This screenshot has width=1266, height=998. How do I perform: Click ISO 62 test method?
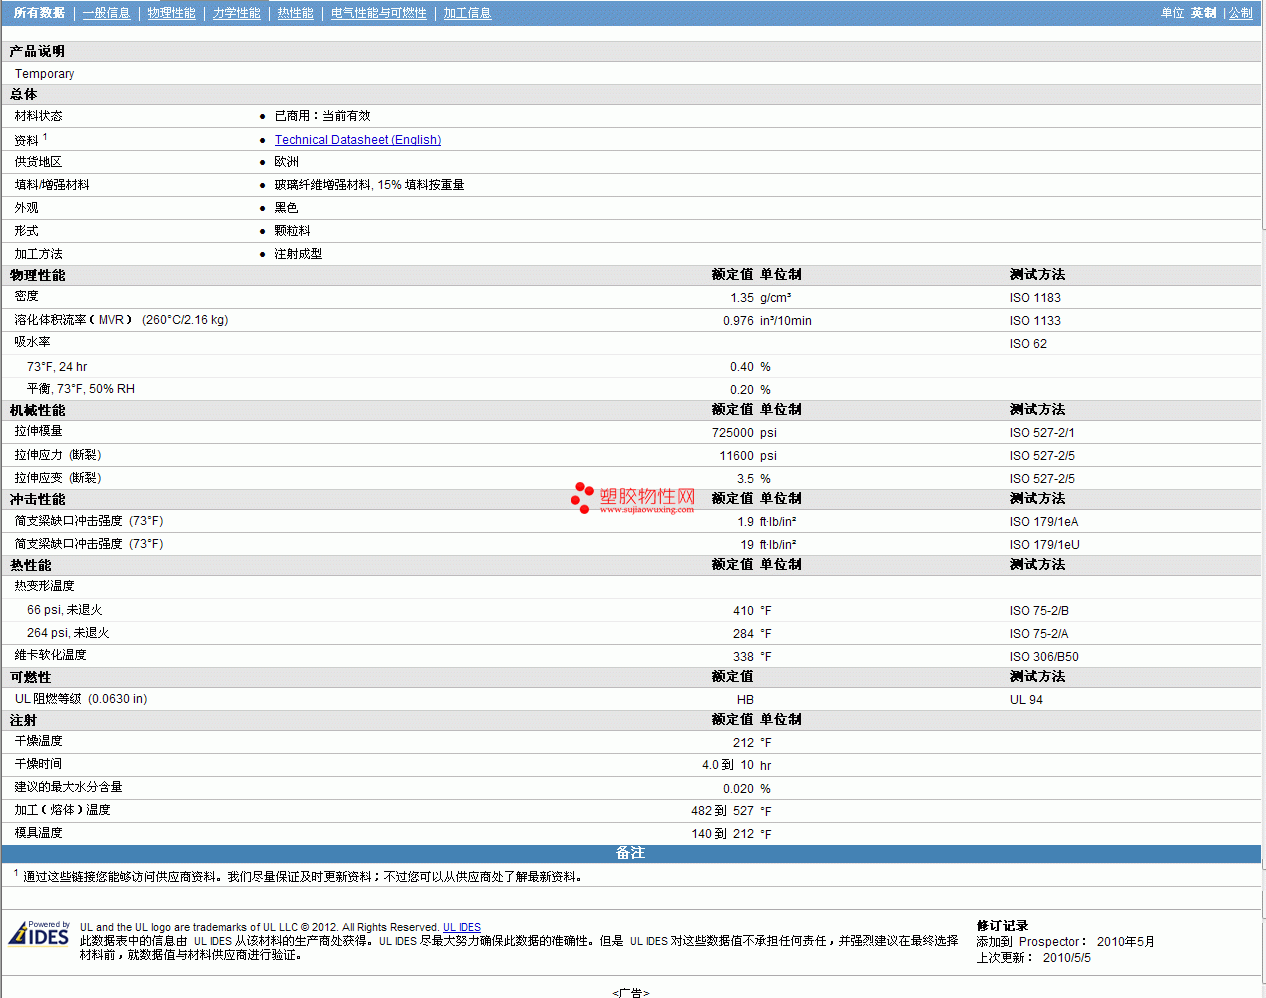1028,344
